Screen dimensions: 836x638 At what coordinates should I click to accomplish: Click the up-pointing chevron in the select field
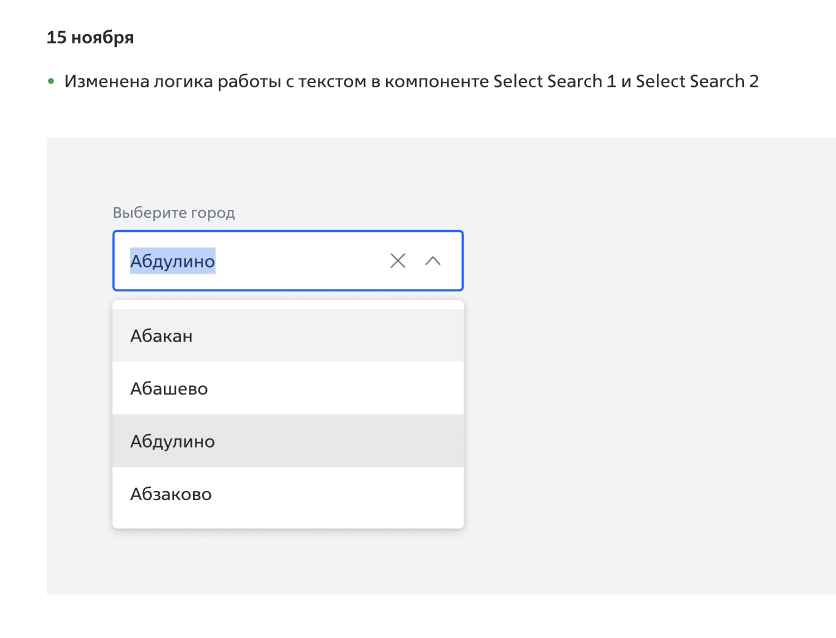(x=433, y=260)
